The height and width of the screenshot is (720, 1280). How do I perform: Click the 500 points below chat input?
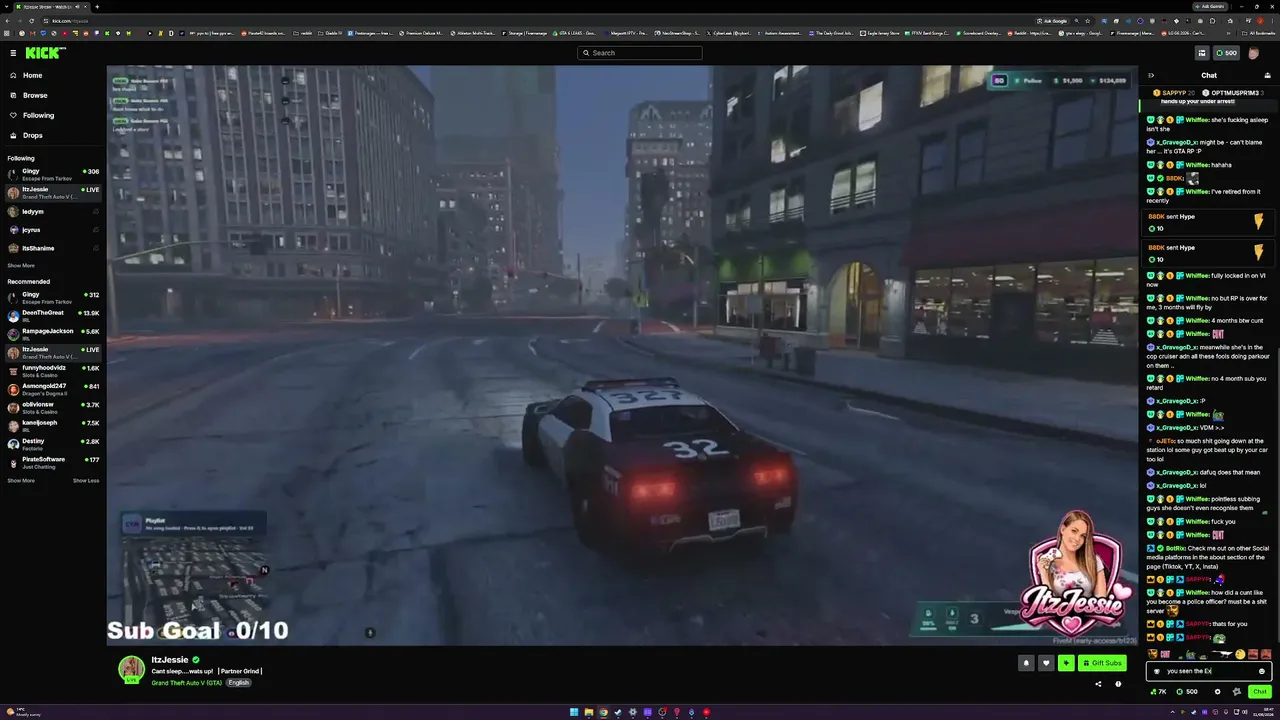[x=1188, y=691]
